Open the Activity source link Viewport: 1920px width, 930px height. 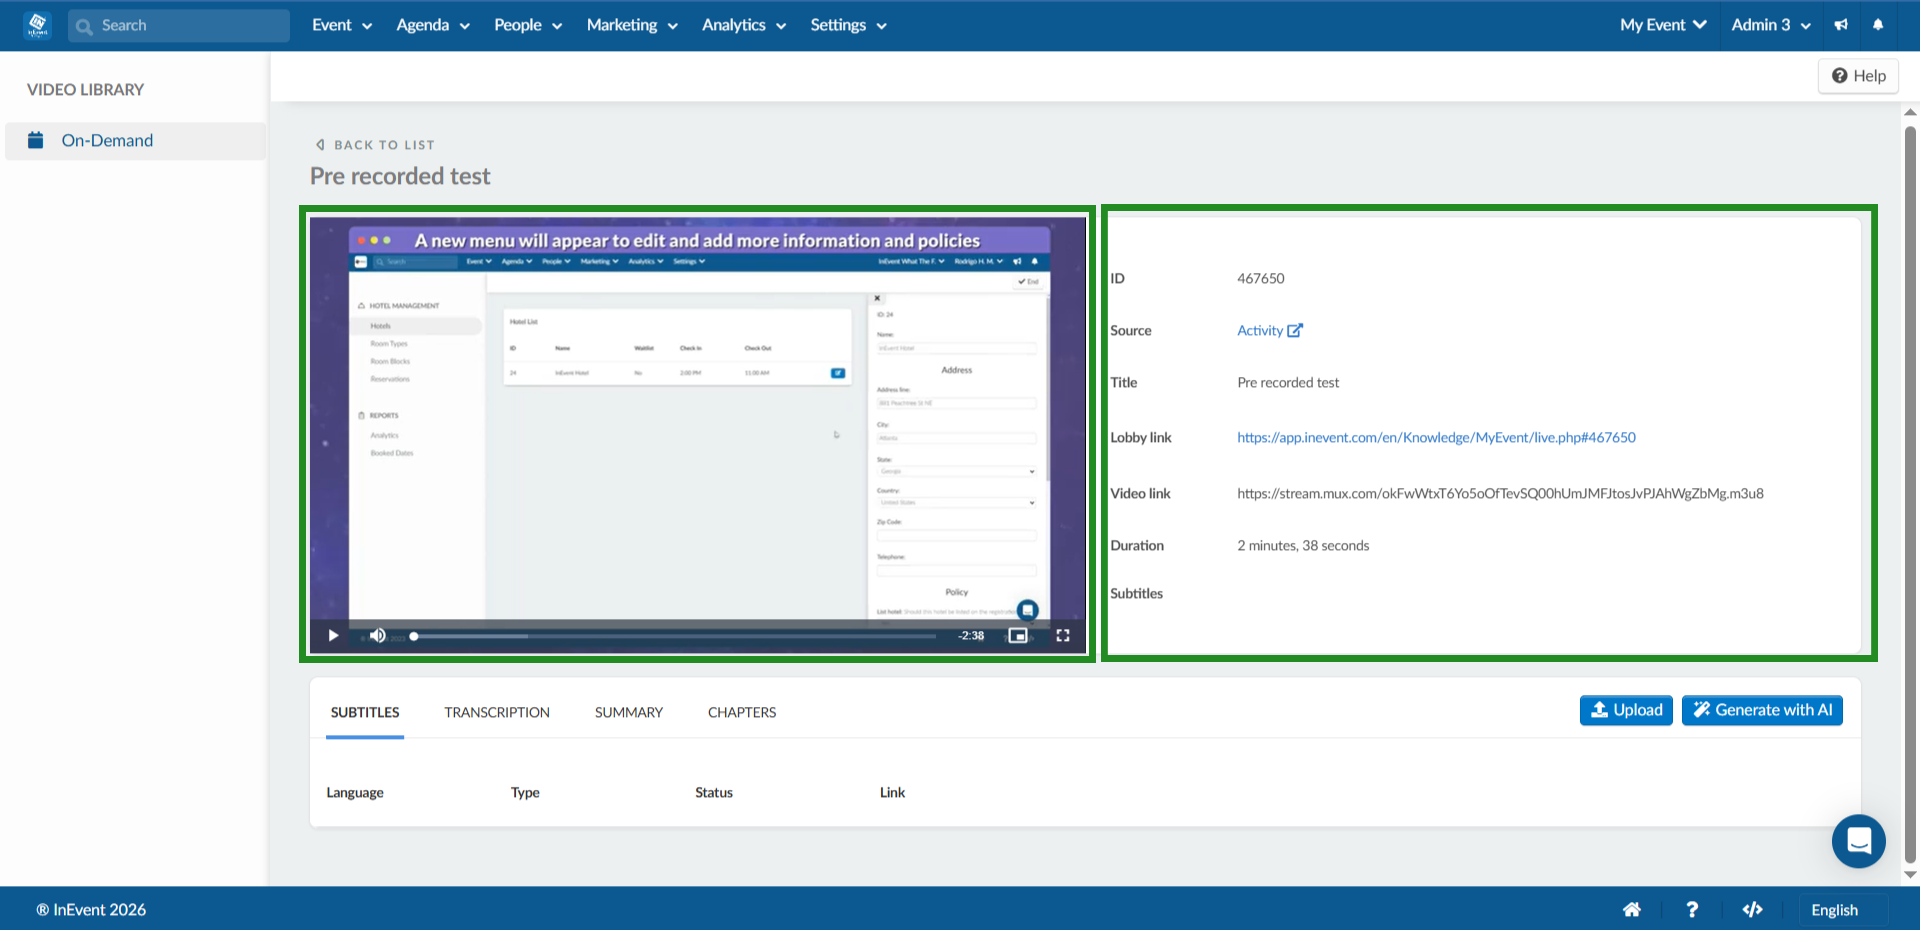point(1261,330)
